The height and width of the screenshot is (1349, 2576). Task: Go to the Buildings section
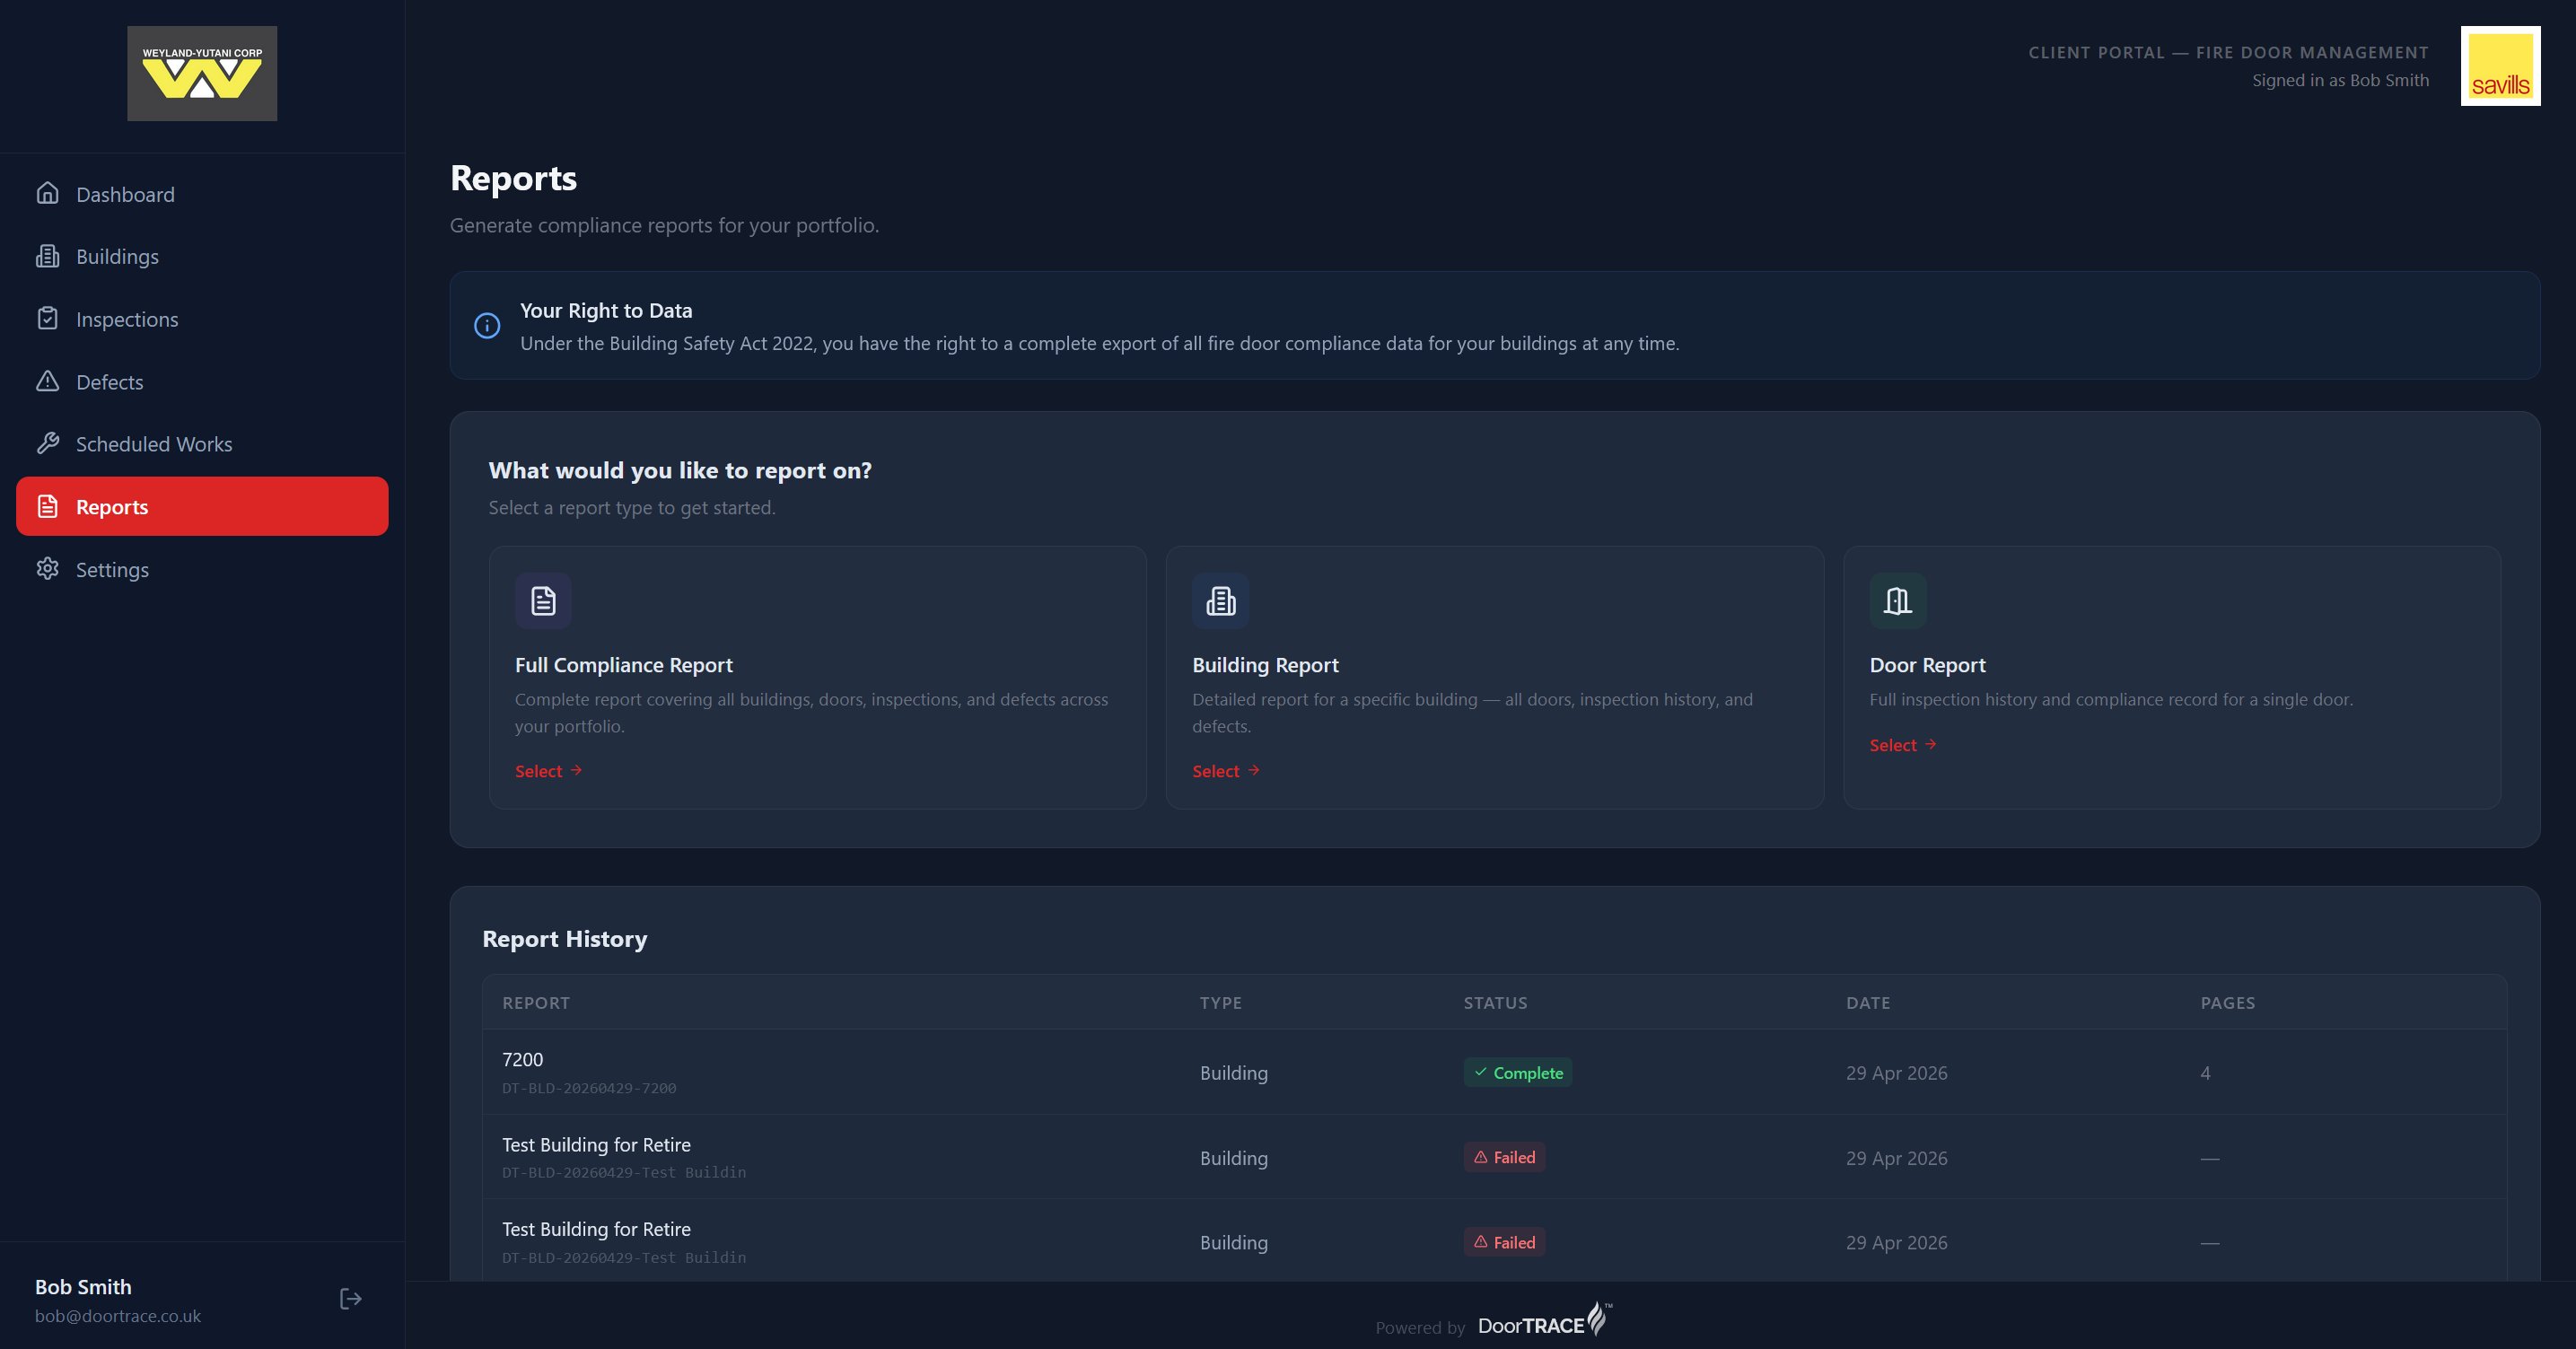coord(202,256)
